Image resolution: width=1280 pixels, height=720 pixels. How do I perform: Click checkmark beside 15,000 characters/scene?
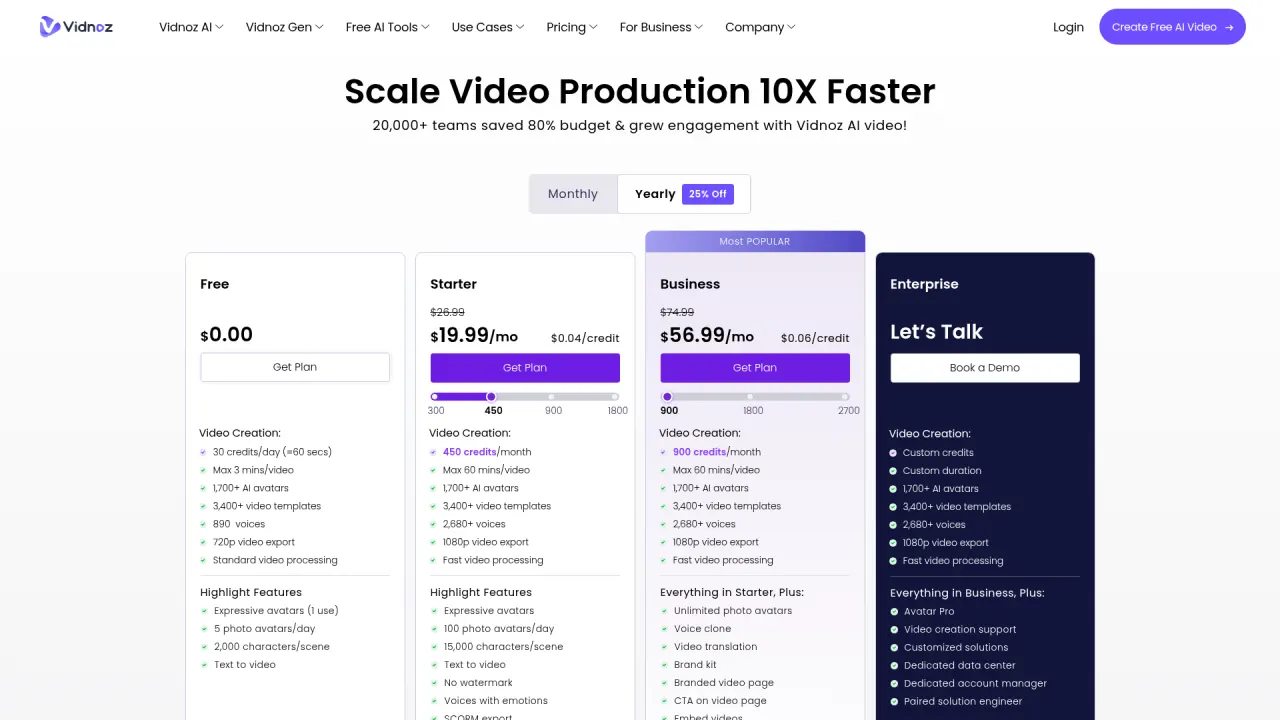click(x=434, y=647)
